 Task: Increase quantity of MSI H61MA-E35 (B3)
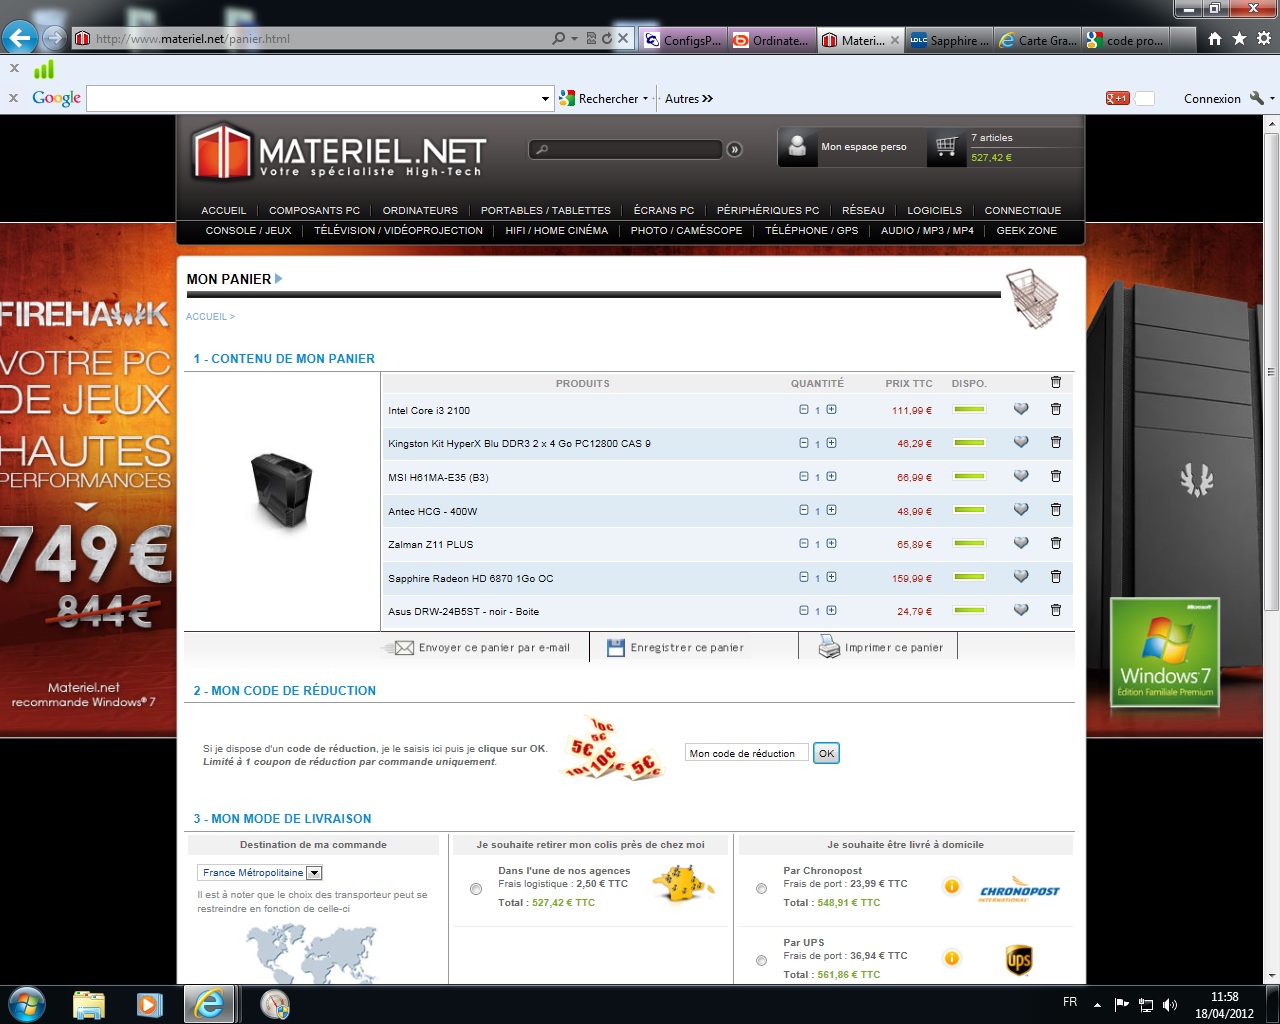[831, 477]
